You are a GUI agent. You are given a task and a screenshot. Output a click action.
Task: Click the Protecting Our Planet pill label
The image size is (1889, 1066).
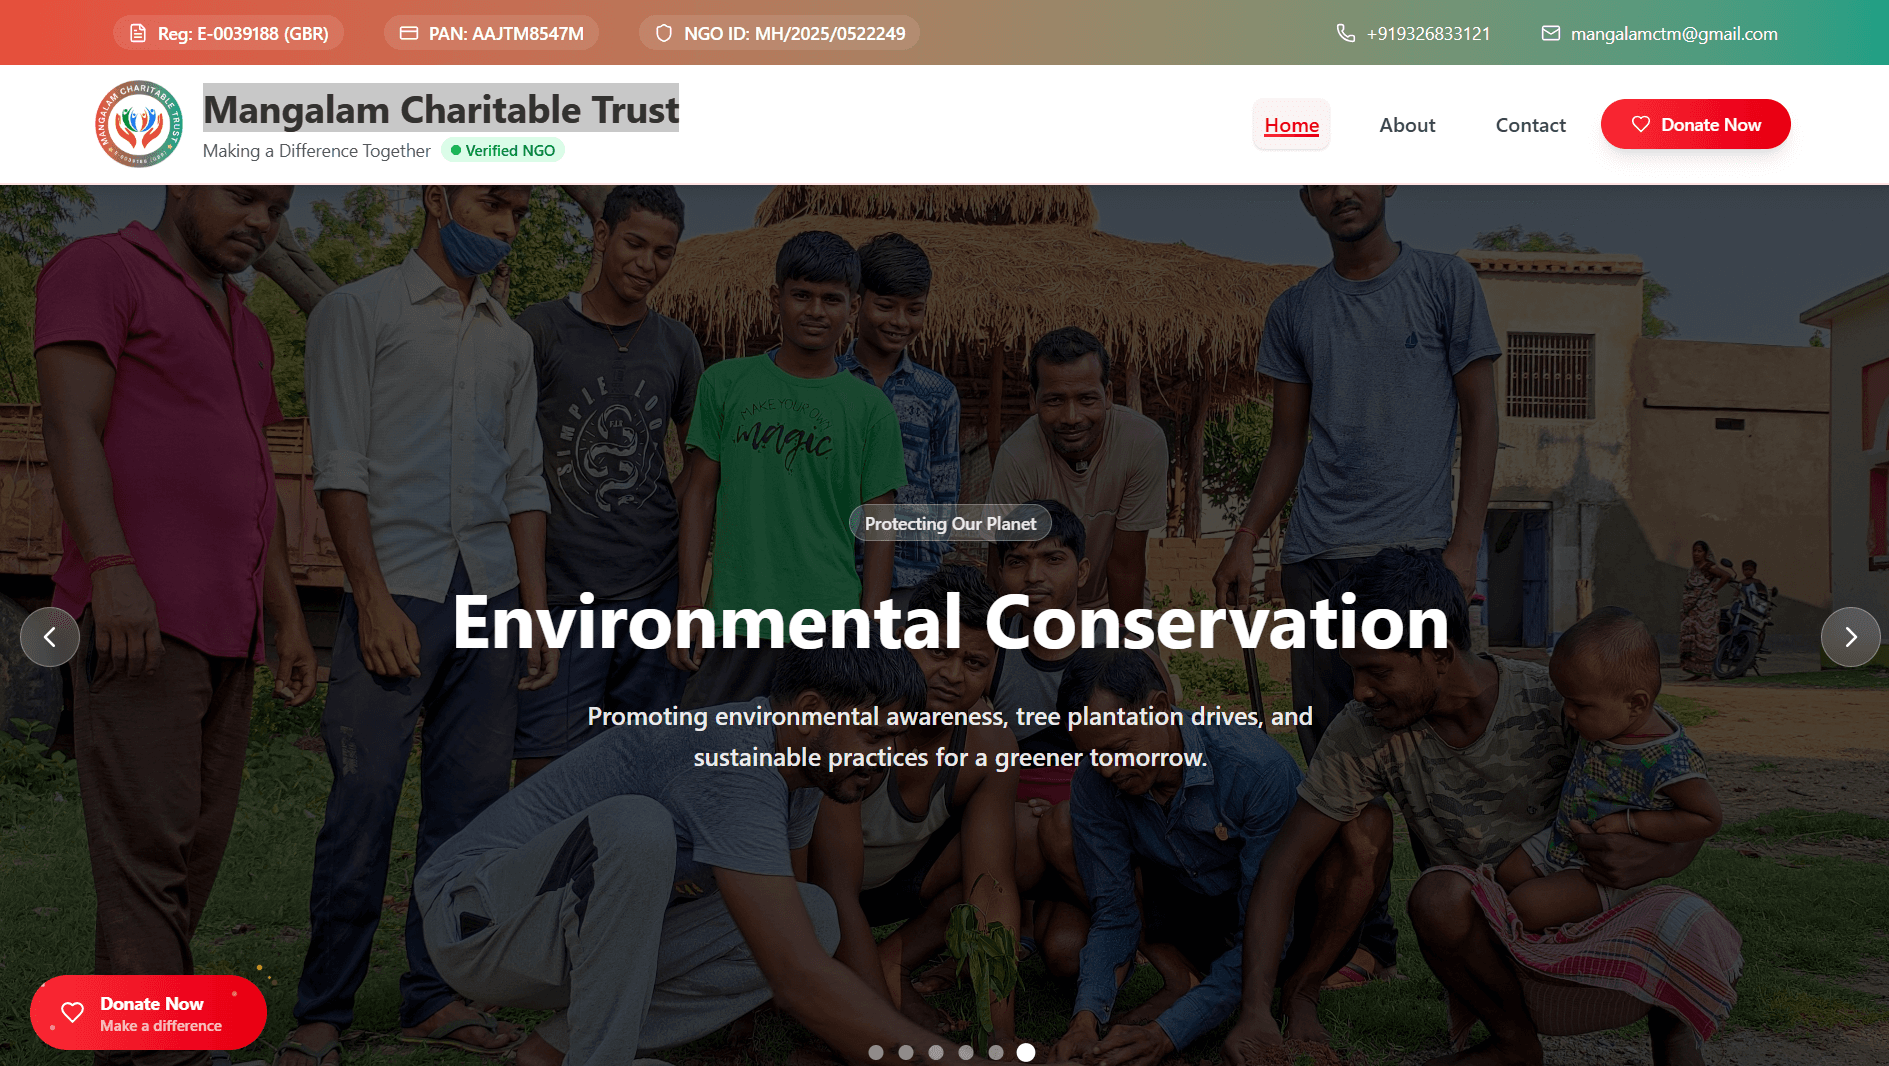click(950, 523)
